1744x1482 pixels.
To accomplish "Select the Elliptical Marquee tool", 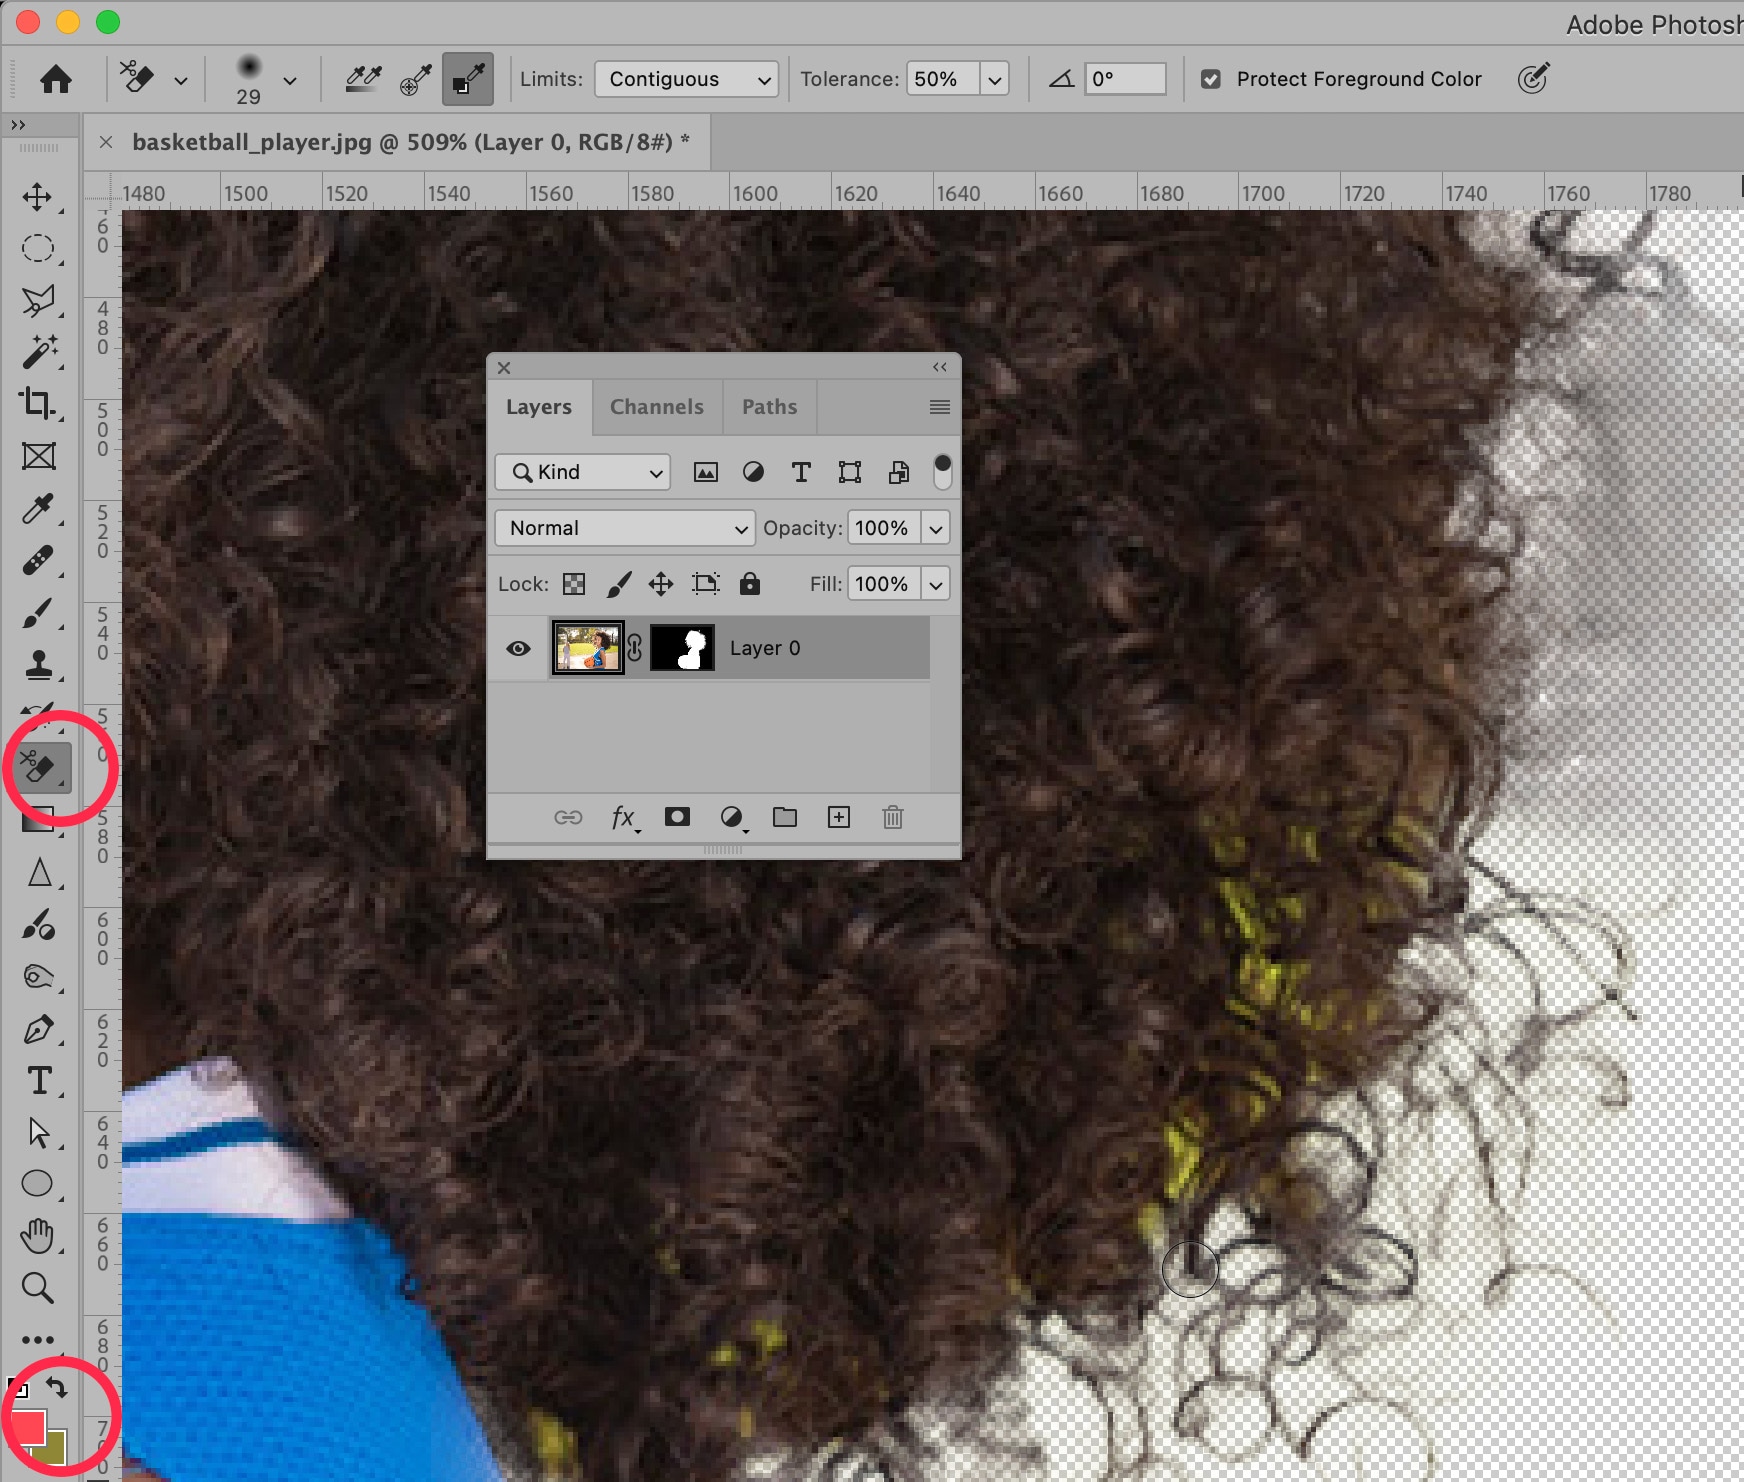I will coord(38,248).
